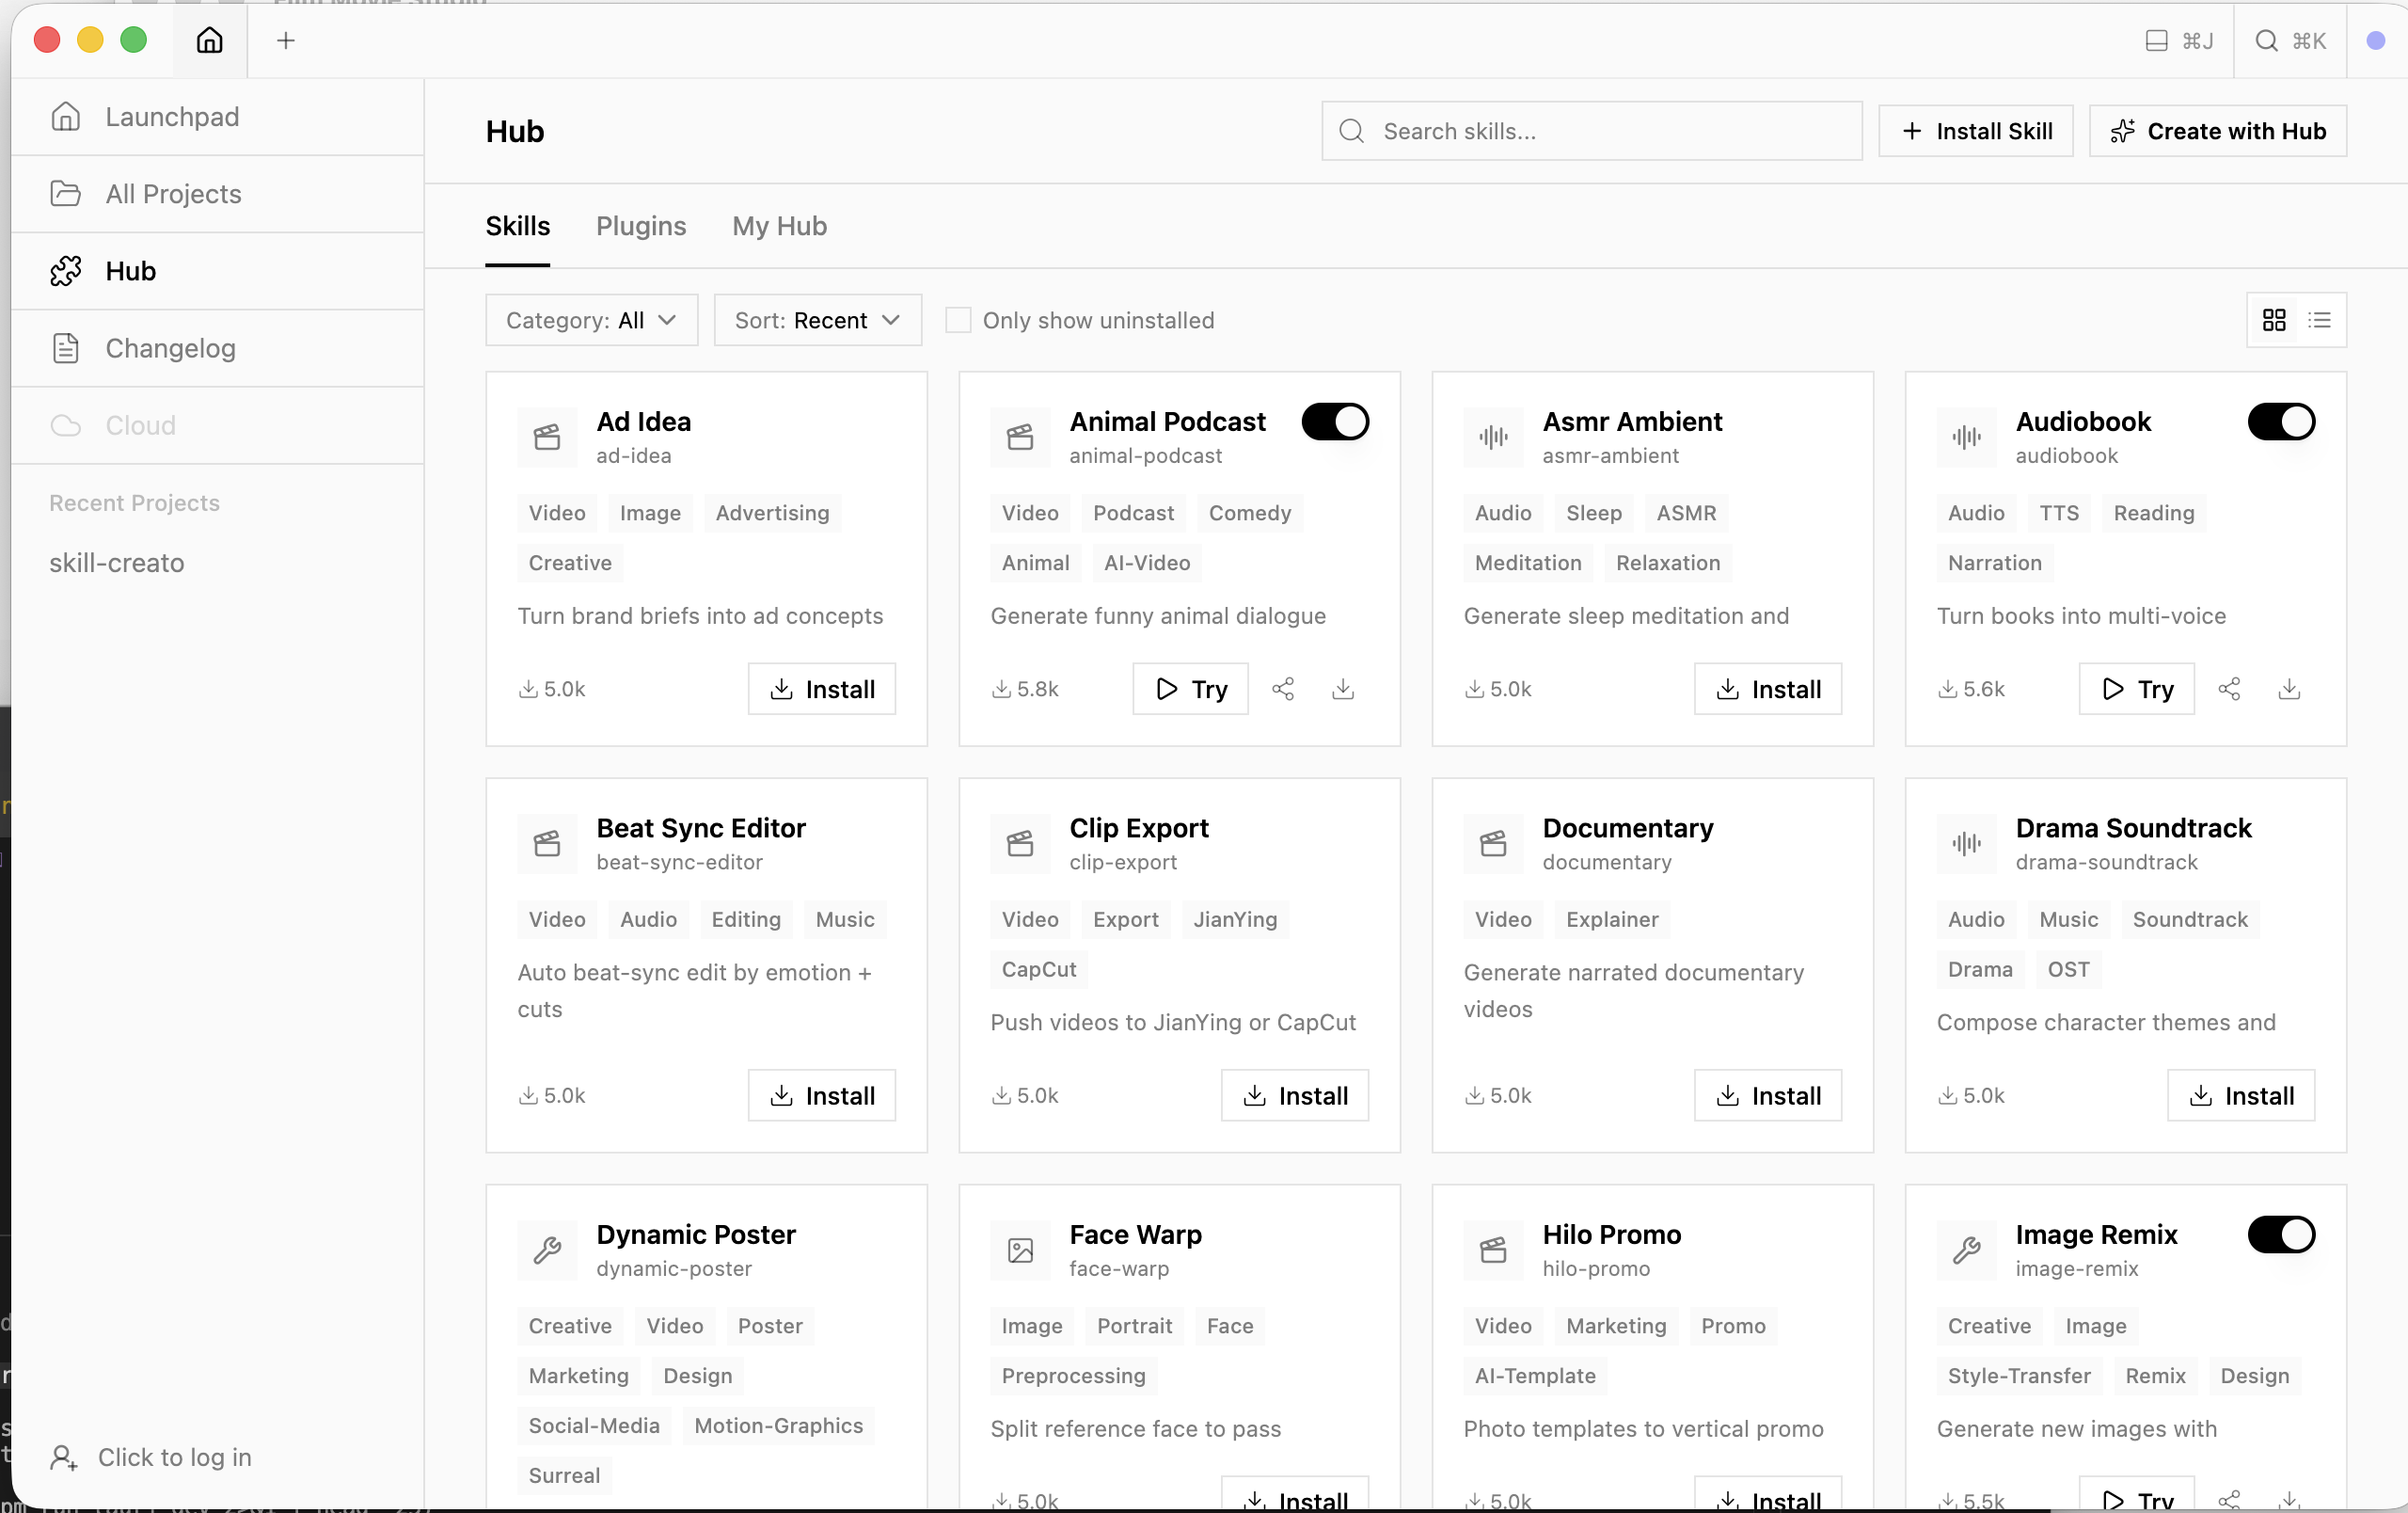2408x1513 pixels.
Task: Install the Beat Sync Editor skill
Action: [x=821, y=1096]
